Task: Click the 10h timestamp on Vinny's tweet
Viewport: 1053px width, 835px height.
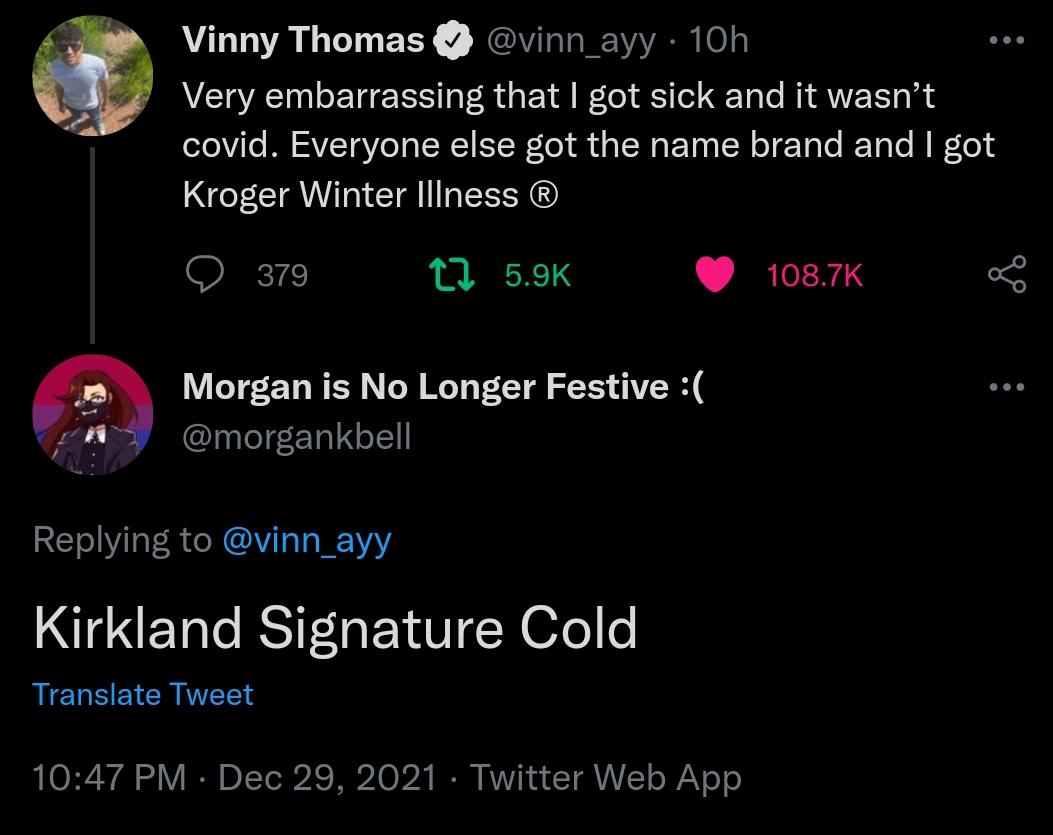Action: tap(718, 41)
